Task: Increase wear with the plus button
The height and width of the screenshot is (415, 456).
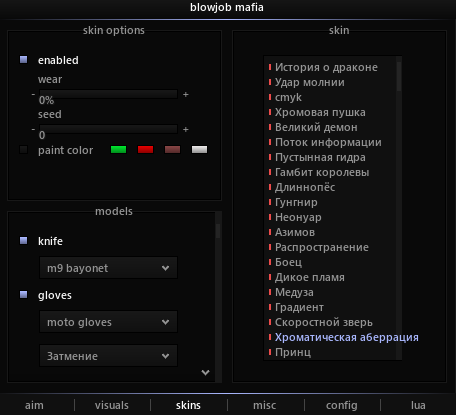Action: 186,95
